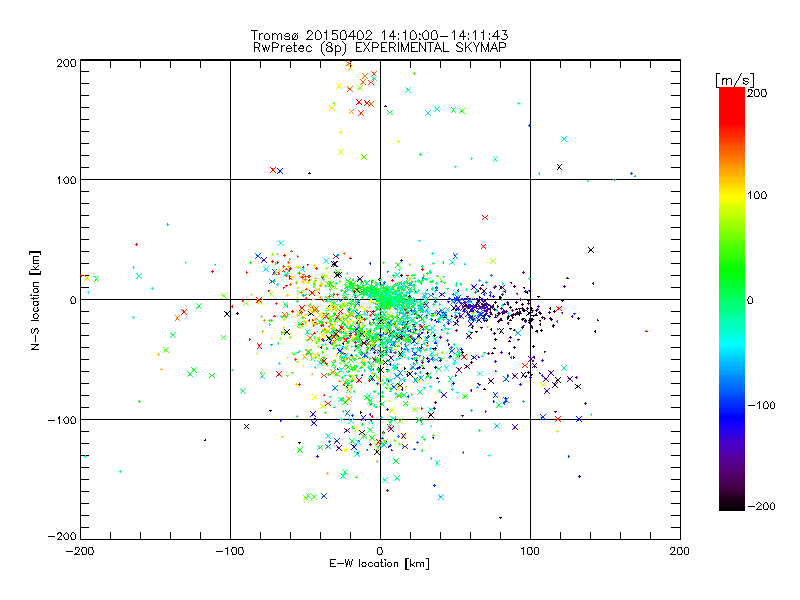Click the 'E-W location [km]' axis label
This screenshot has width=800, height=600.
click(x=379, y=564)
